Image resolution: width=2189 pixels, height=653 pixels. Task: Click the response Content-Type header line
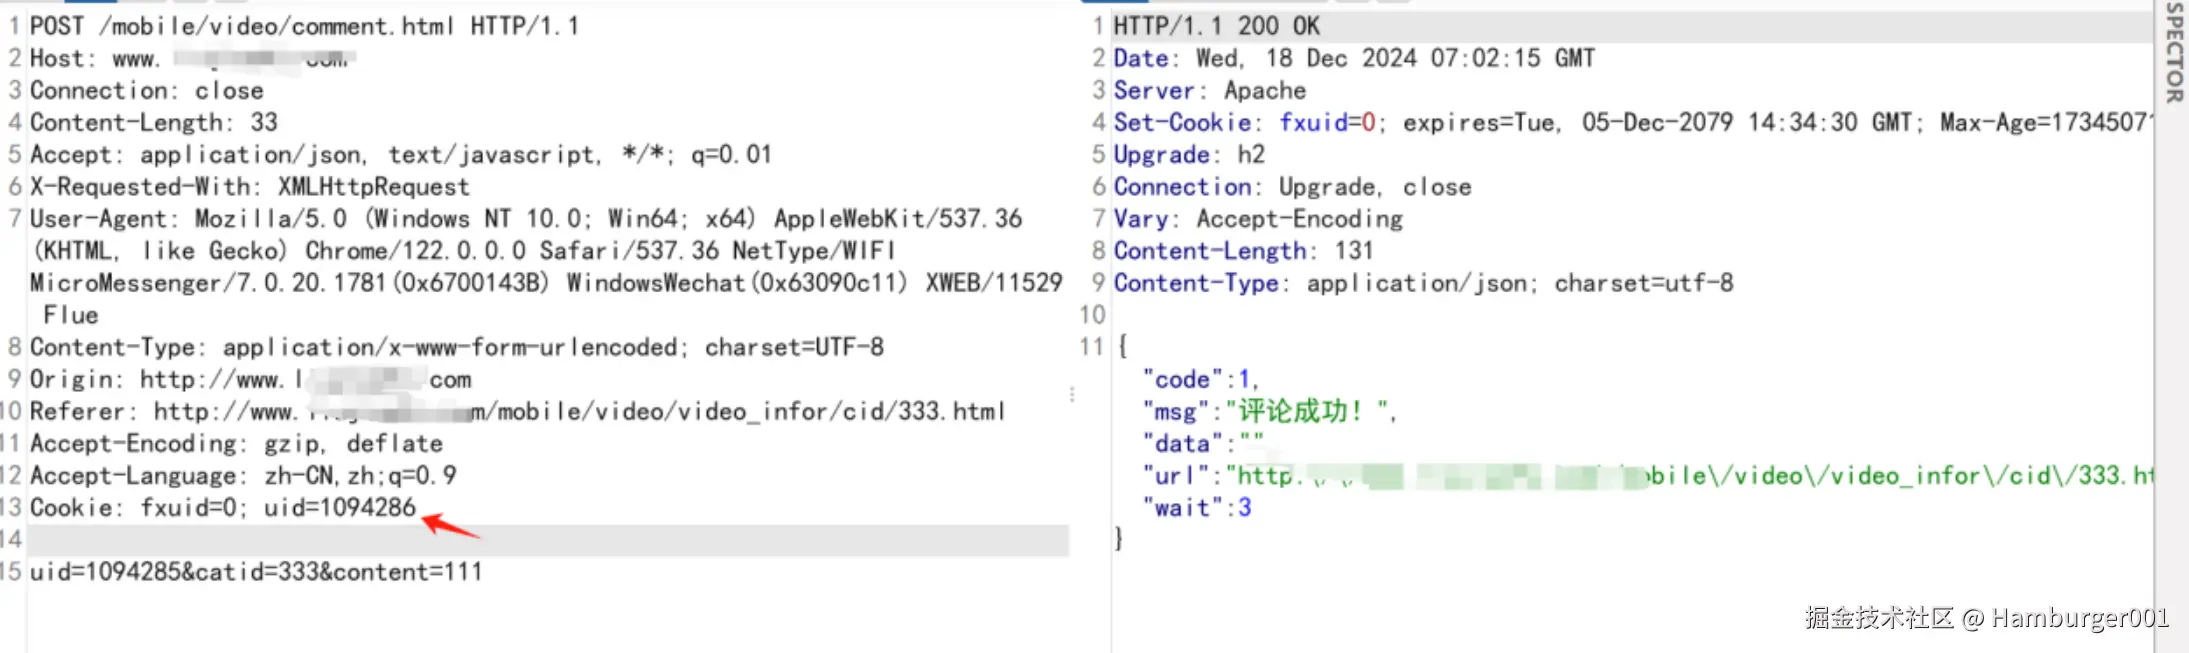click(1423, 284)
